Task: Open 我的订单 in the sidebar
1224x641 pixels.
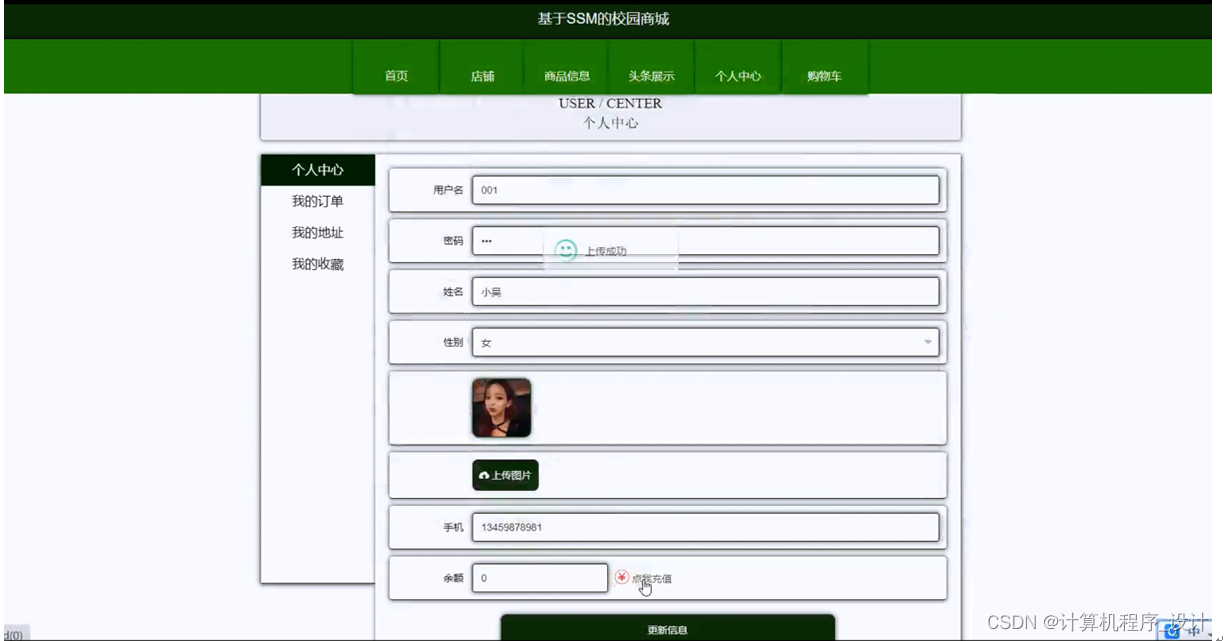Action: [318, 201]
